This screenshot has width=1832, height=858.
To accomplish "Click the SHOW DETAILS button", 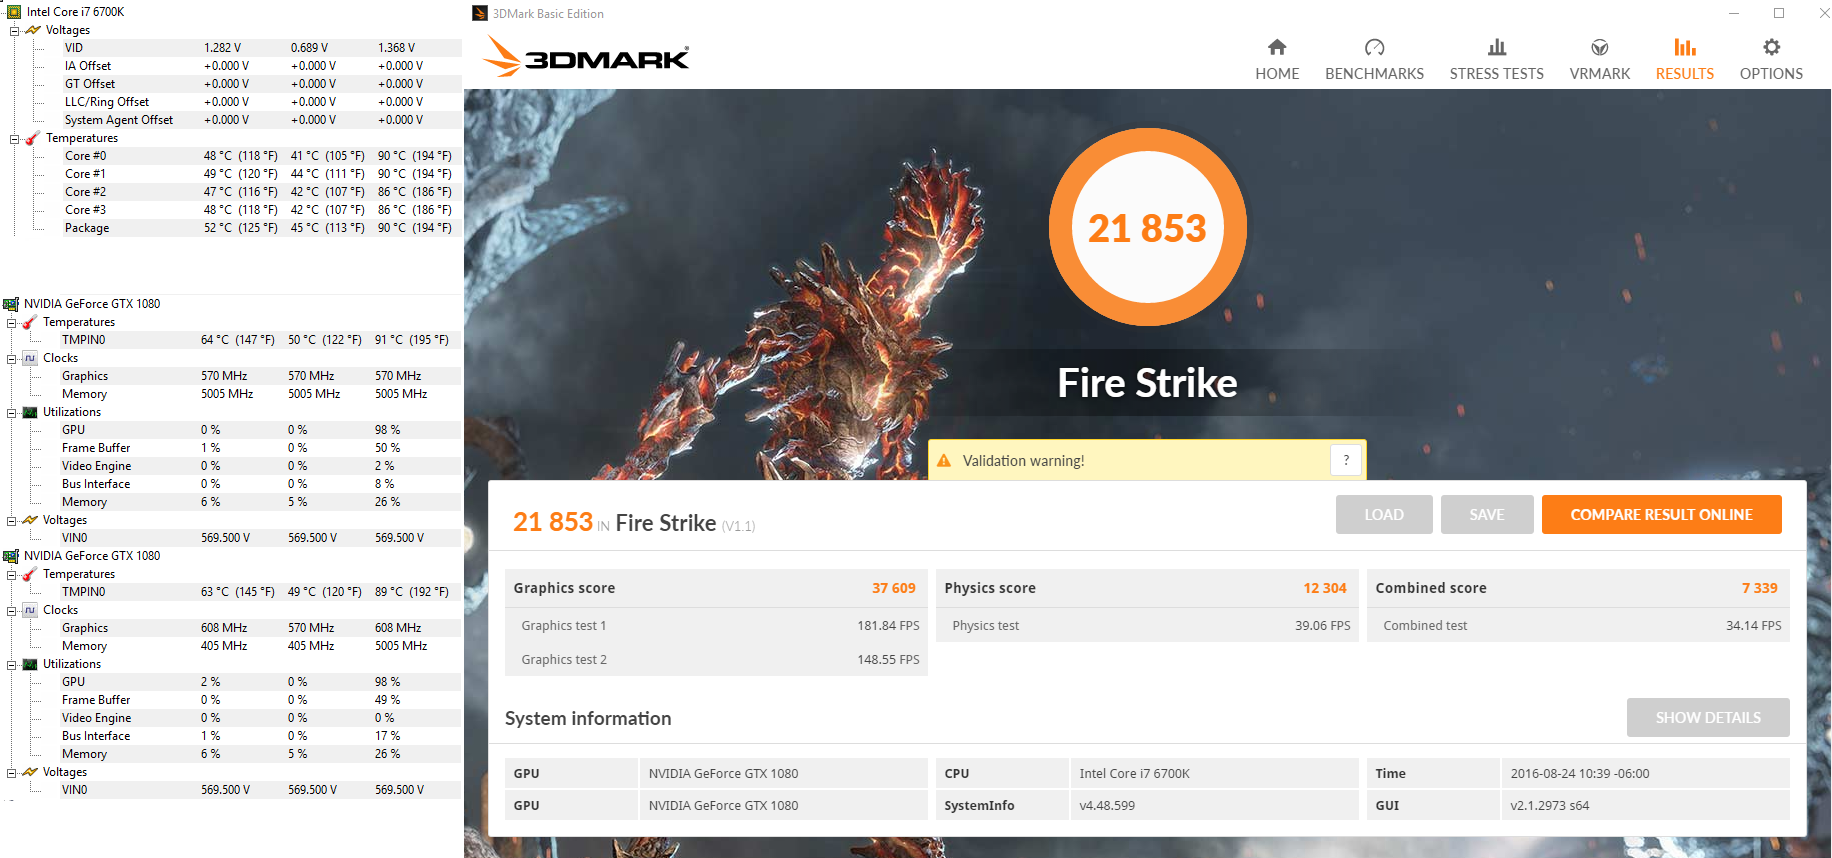I will 1708,717.
